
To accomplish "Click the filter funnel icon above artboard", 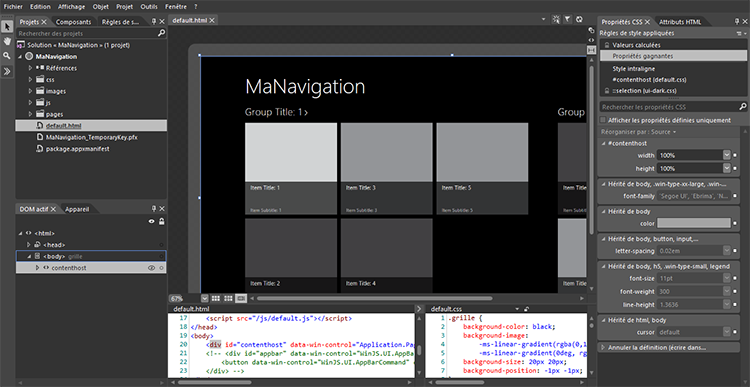I will pyautogui.click(x=567, y=19).
